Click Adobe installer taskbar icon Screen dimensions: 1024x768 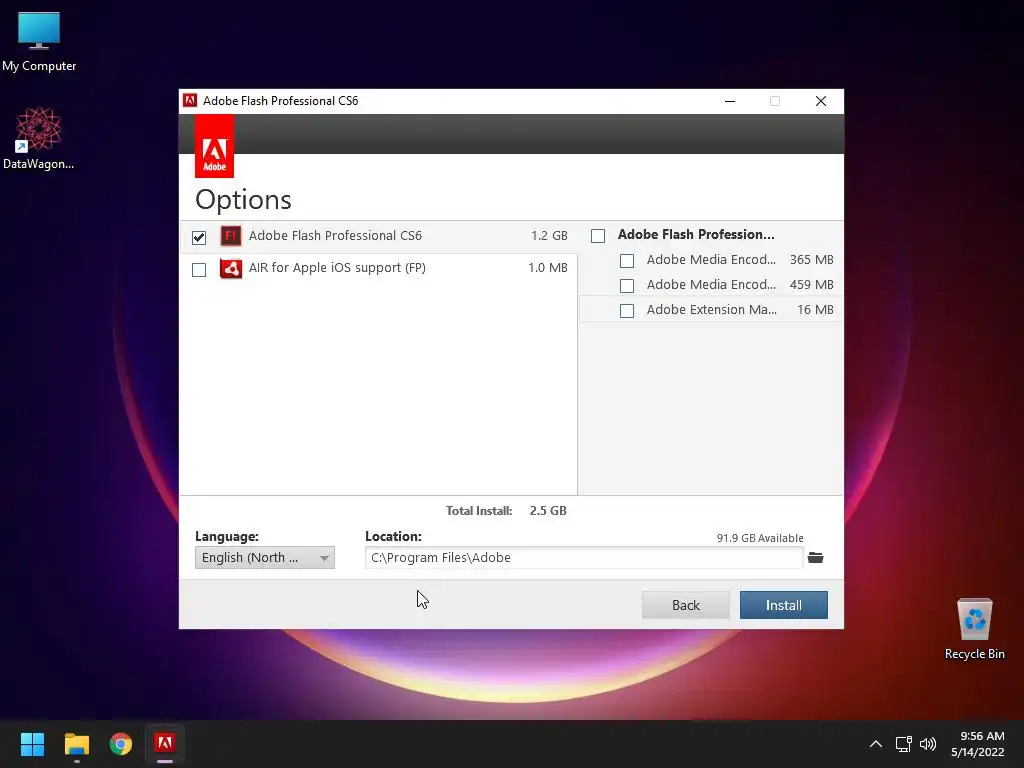[165, 744]
